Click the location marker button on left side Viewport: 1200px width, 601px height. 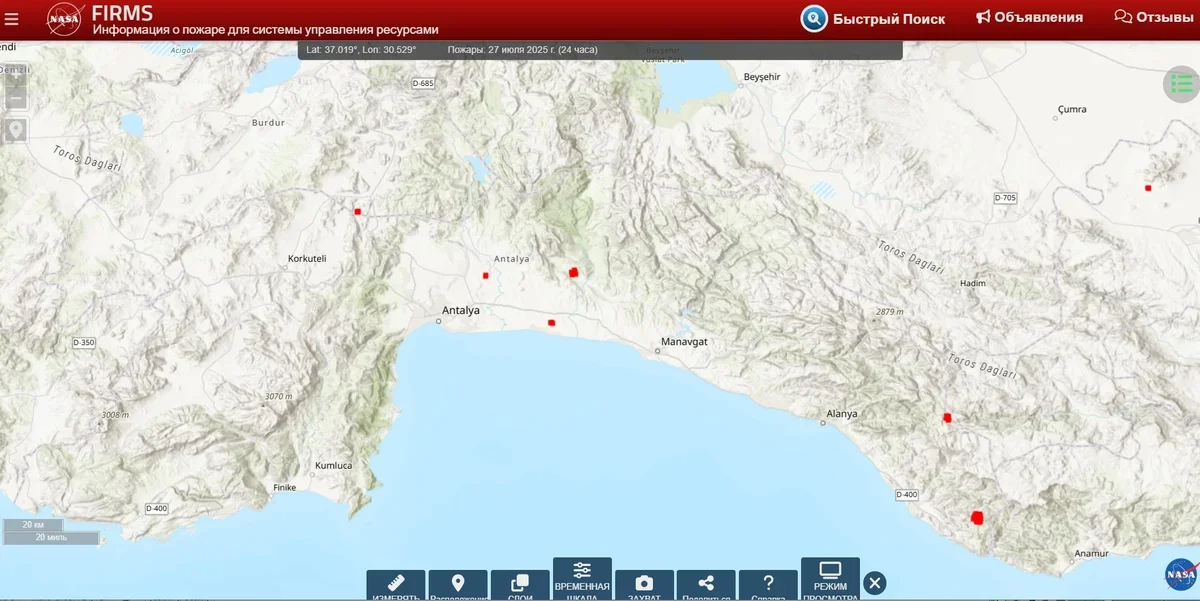tap(16, 130)
